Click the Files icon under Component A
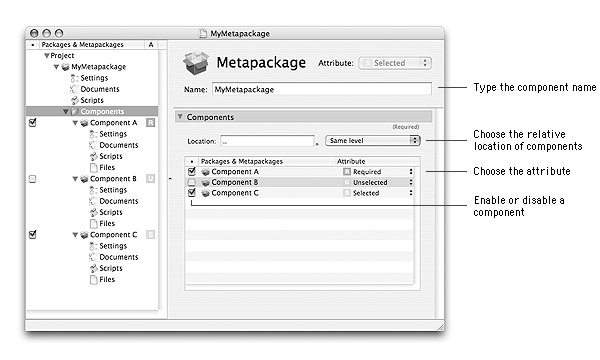The height and width of the screenshot is (360, 600). pos(93,168)
